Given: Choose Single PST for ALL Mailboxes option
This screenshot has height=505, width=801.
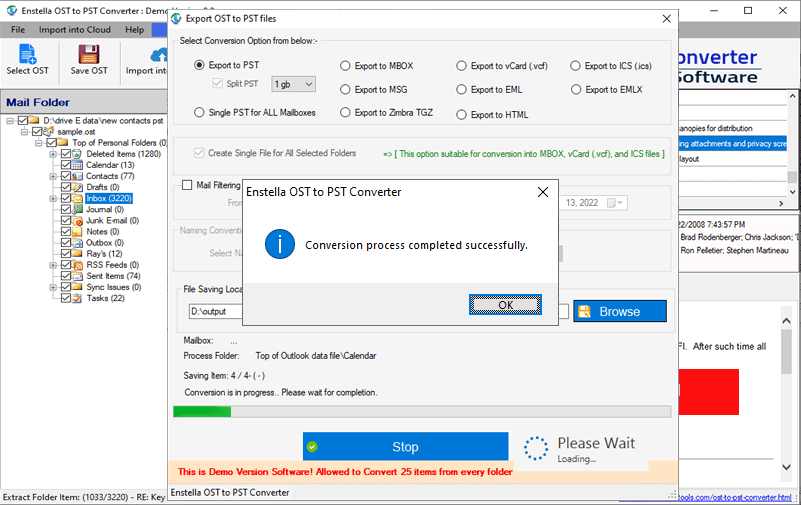Looking at the screenshot, I should click(x=199, y=112).
